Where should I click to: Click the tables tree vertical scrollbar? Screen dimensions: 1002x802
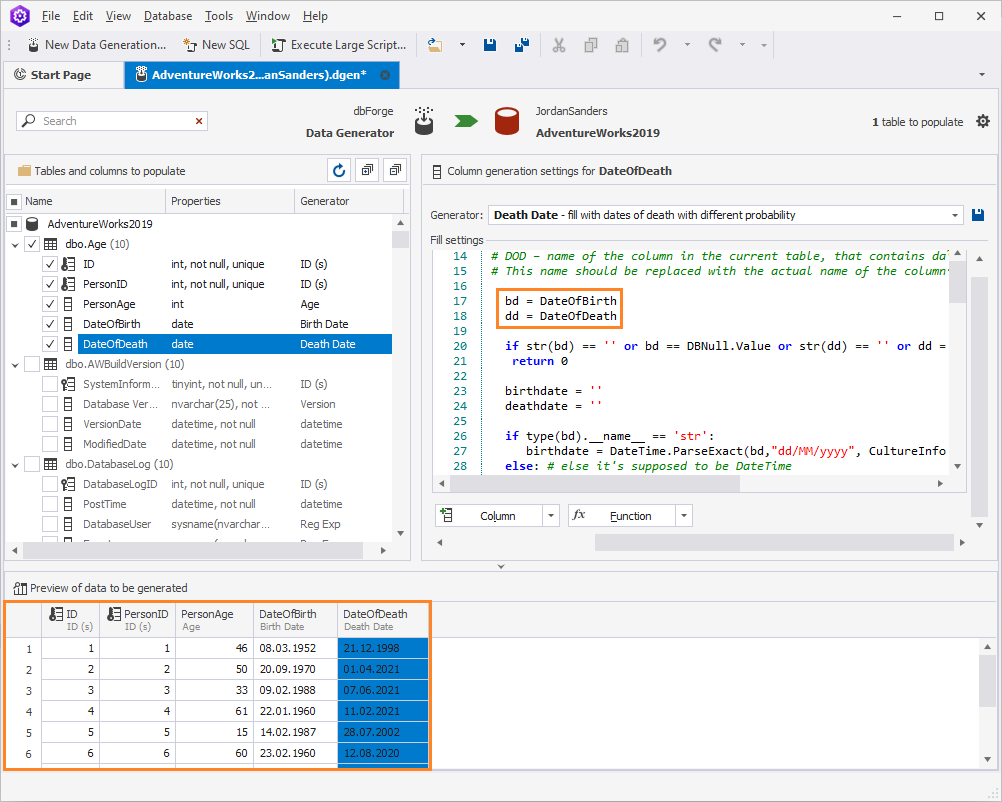(401, 240)
